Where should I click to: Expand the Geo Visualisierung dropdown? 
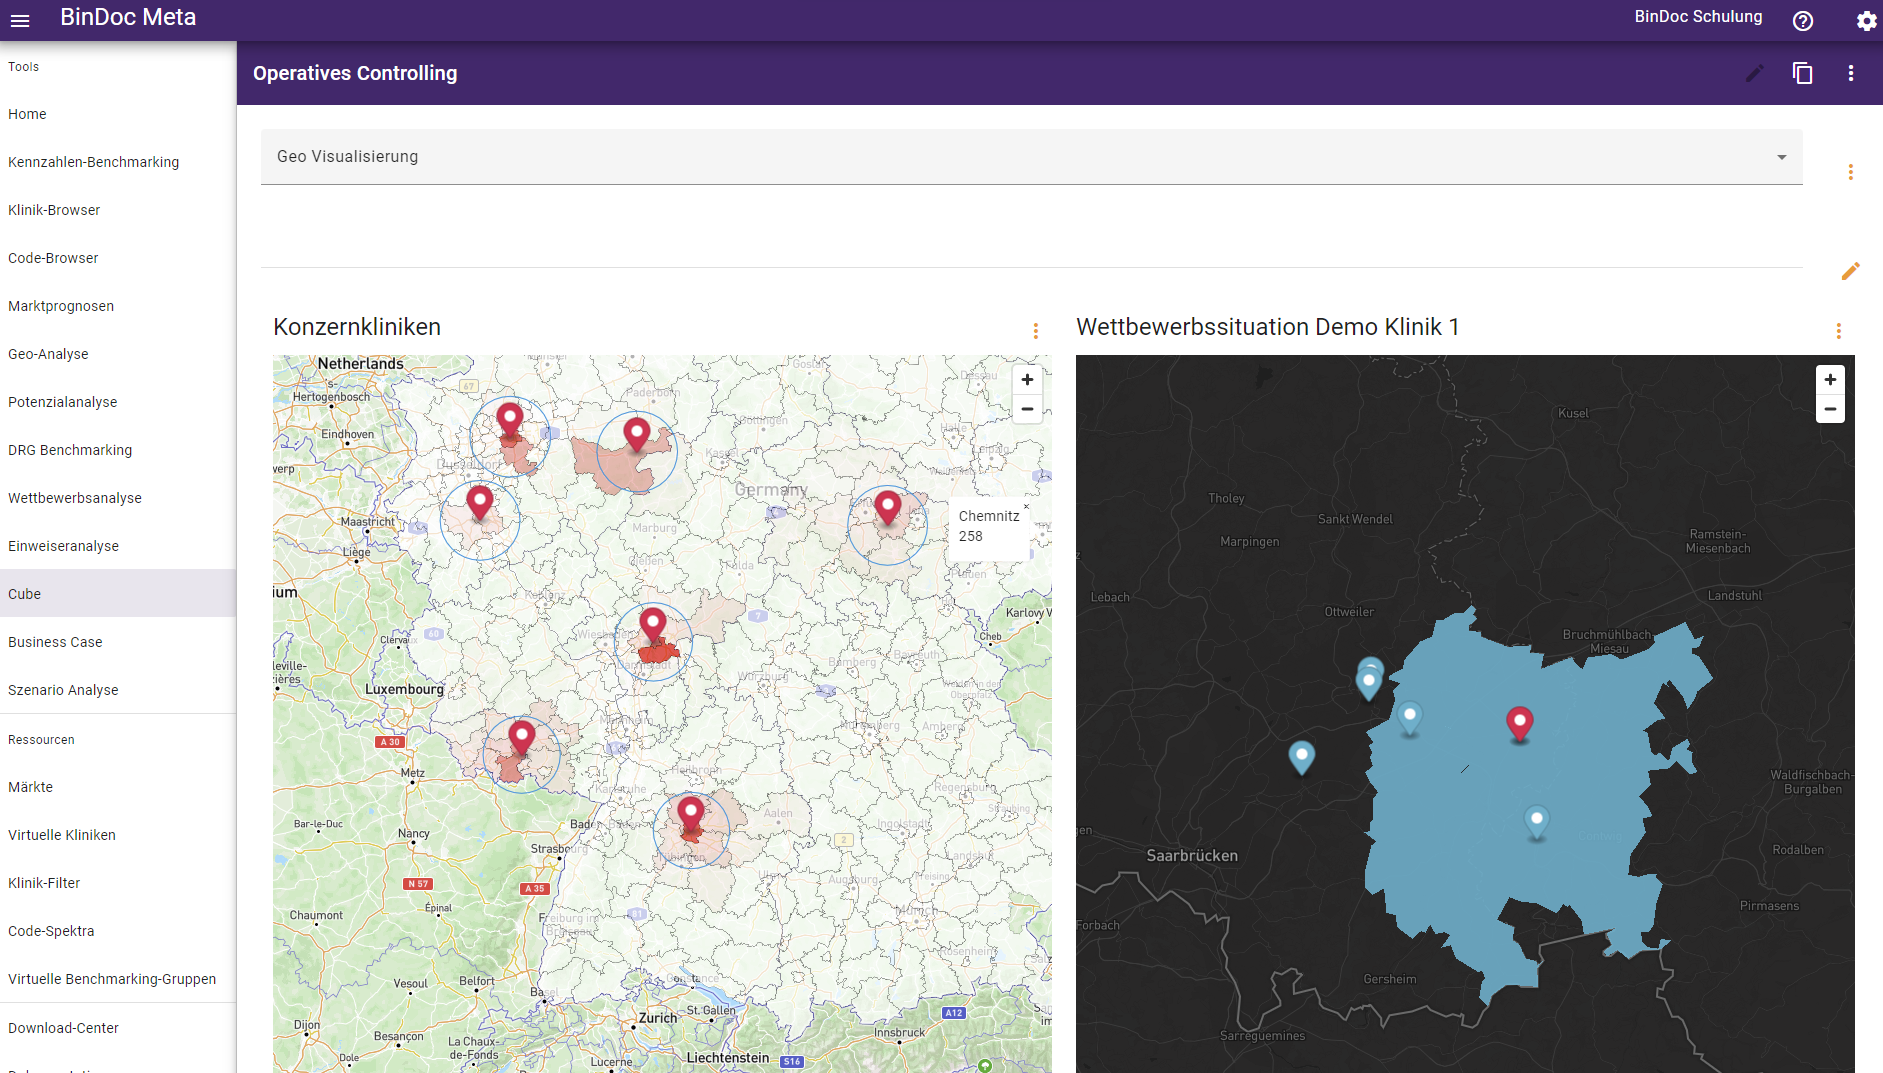tap(1781, 157)
